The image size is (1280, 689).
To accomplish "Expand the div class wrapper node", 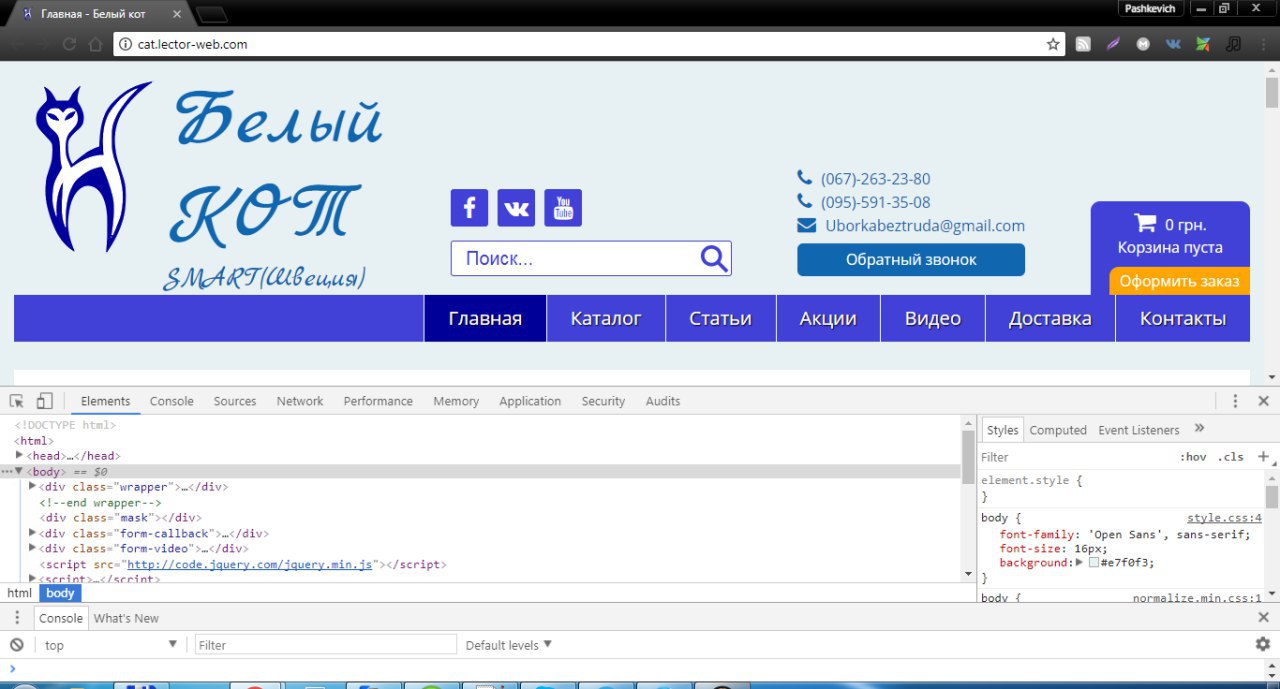I will click(x=32, y=486).
